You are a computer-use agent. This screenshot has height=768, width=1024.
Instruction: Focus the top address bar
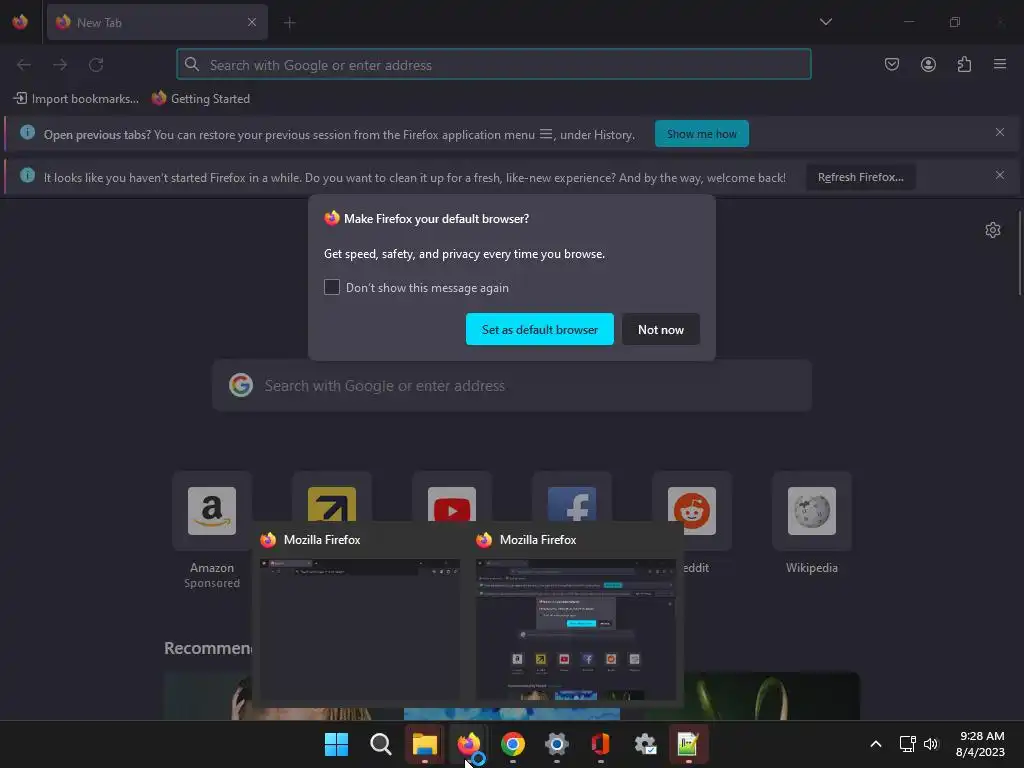[494, 65]
